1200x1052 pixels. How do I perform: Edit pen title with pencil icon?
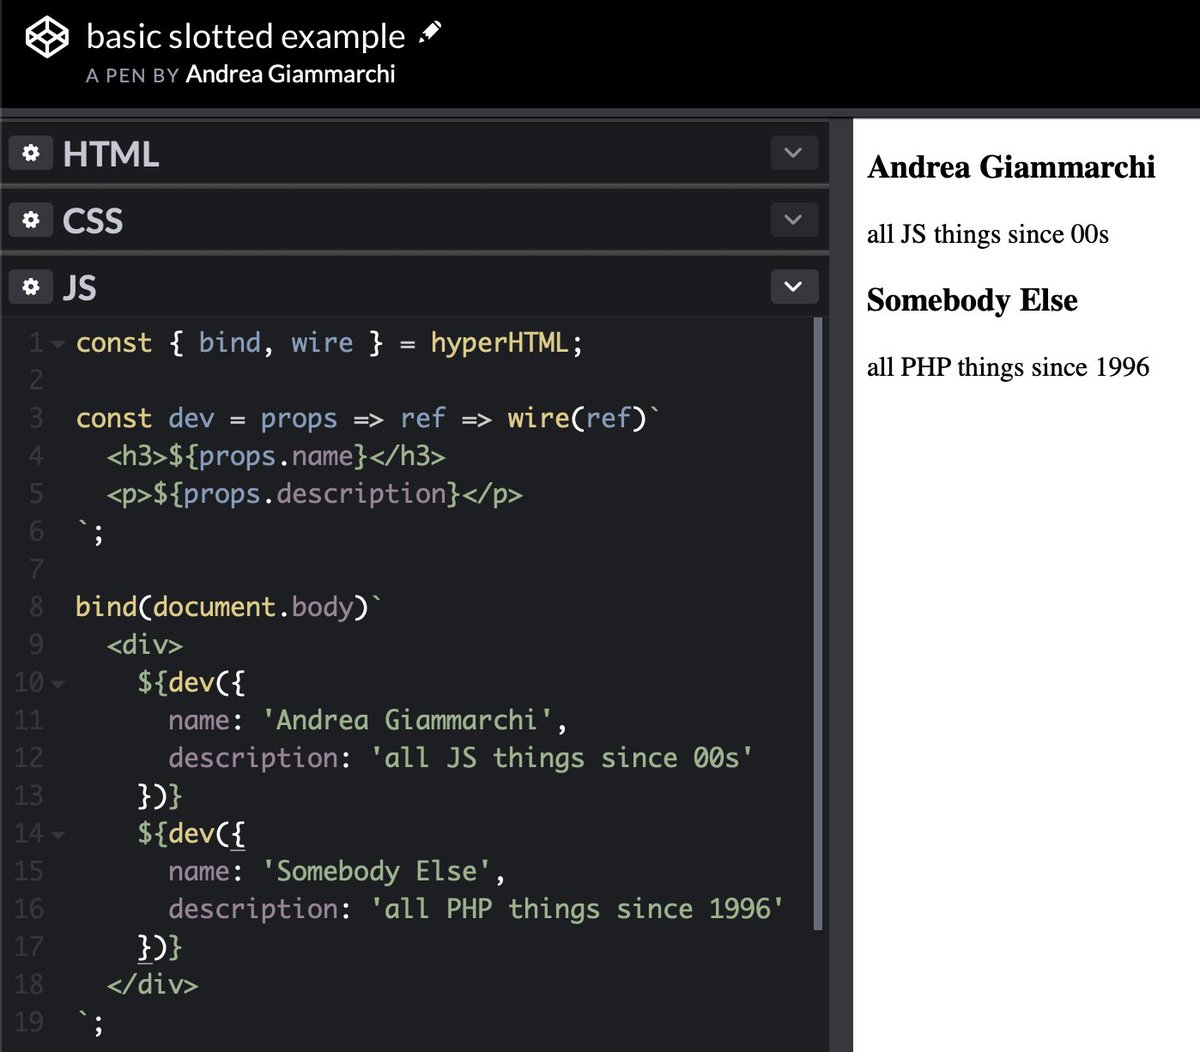pos(430,32)
